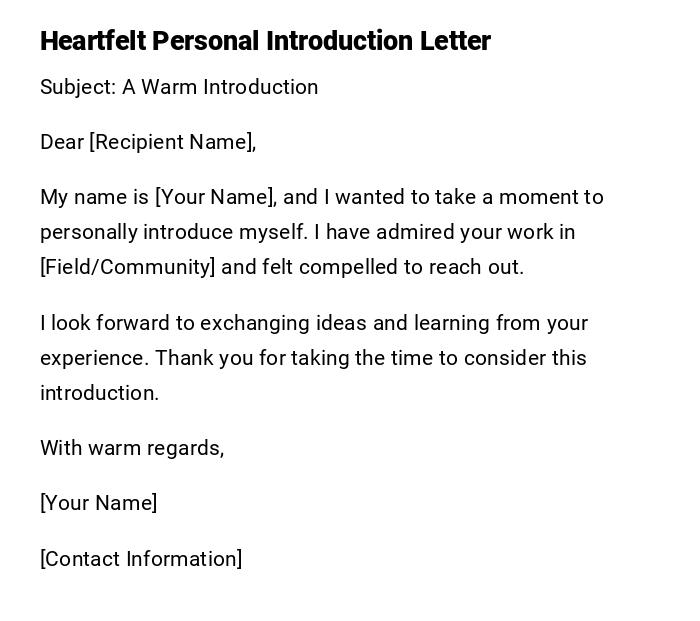The height and width of the screenshot is (621, 700).
Task: Click the word "experience." in the body
Action: (x=94, y=358)
